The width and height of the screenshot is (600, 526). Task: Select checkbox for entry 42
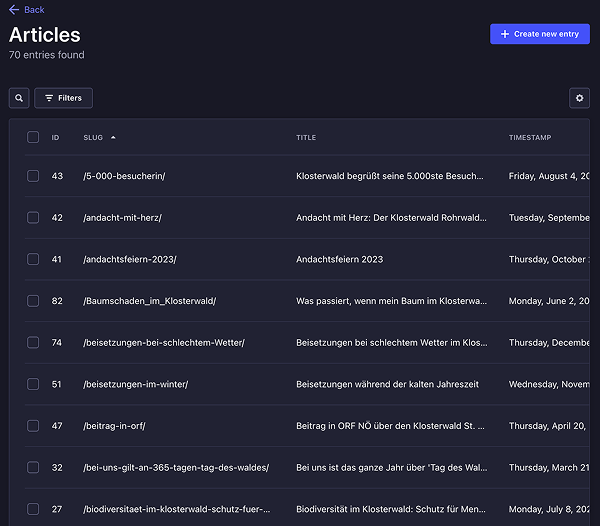pos(33,217)
